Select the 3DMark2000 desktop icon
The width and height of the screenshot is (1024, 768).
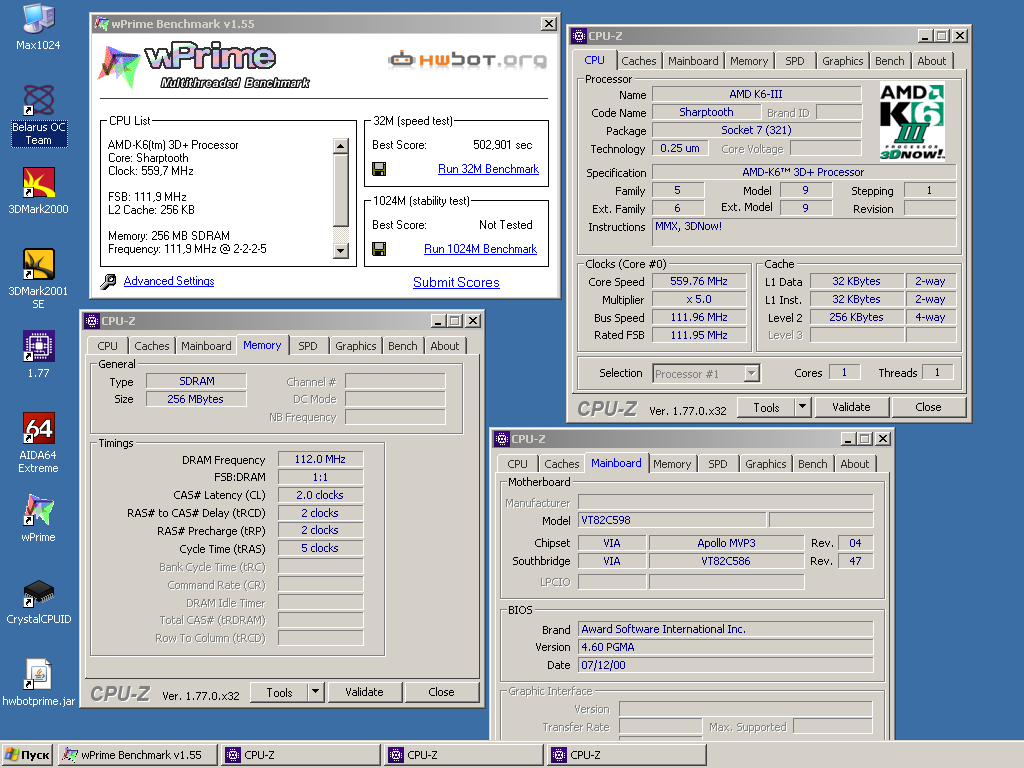click(x=38, y=191)
